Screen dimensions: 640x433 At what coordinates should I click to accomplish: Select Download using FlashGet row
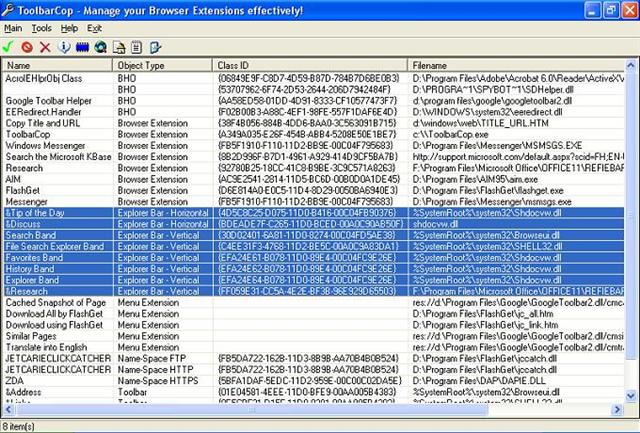pyautogui.click(x=313, y=325)
